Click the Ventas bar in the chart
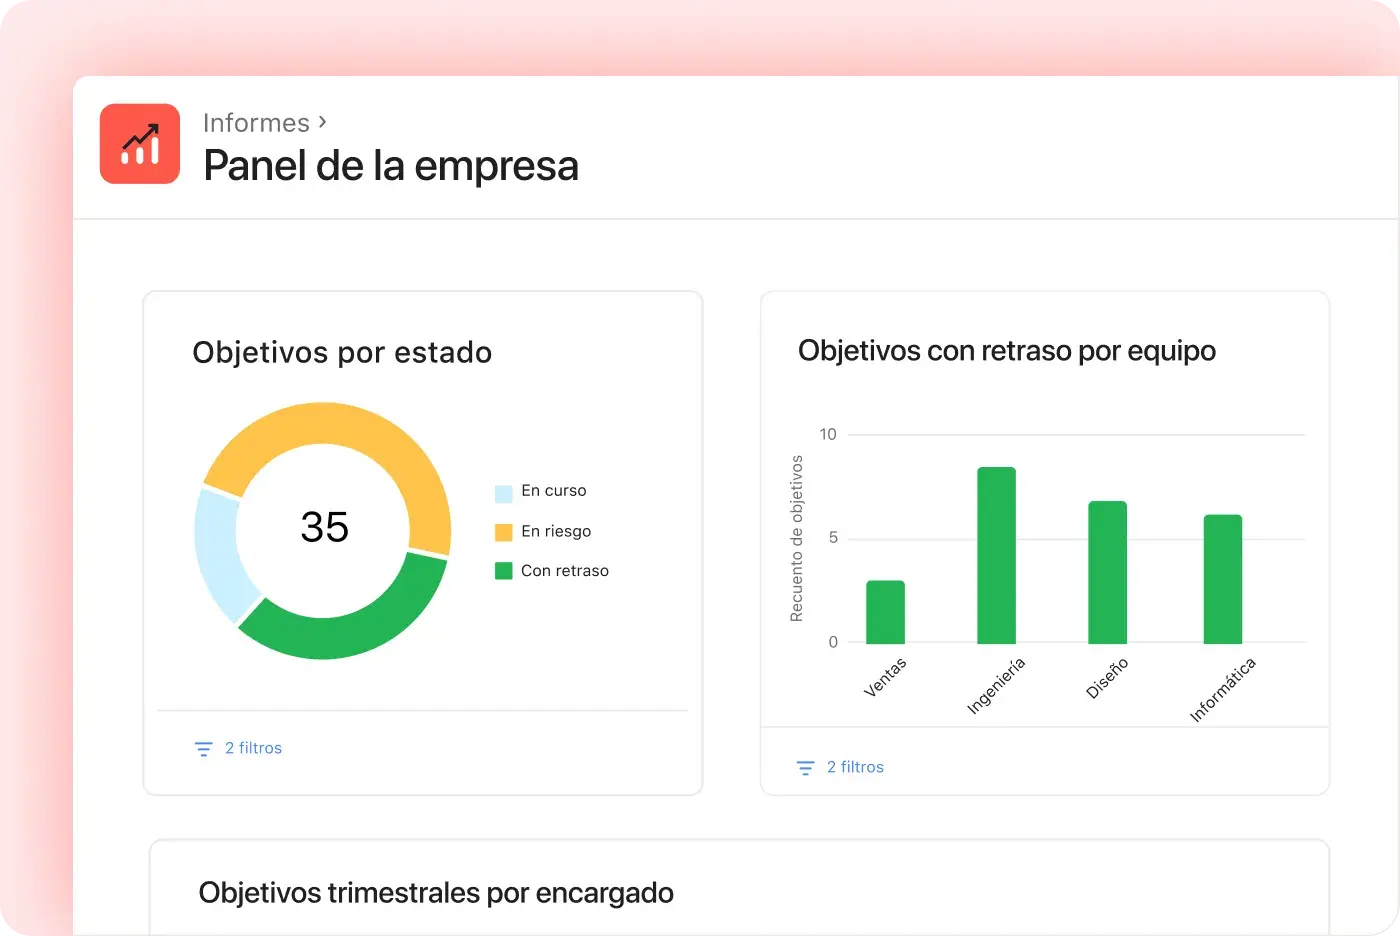 point(885,612)
